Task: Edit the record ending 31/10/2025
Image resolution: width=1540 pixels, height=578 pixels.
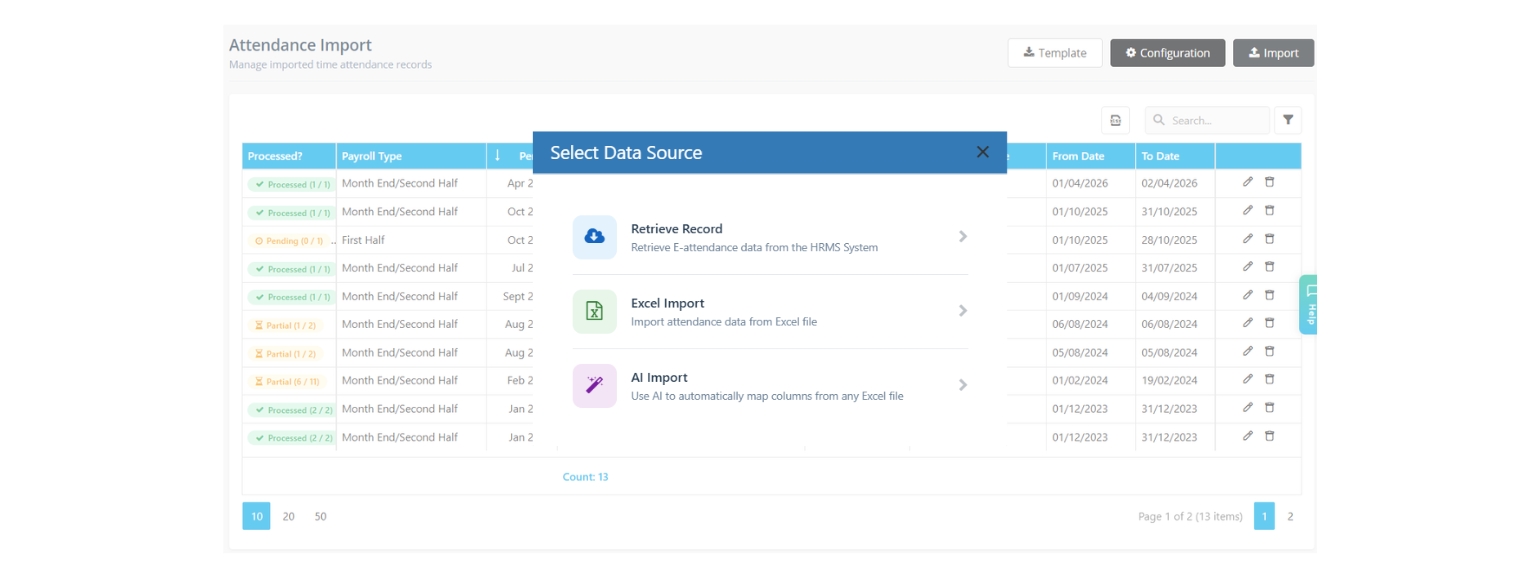Action: [x=1247, y=210]
